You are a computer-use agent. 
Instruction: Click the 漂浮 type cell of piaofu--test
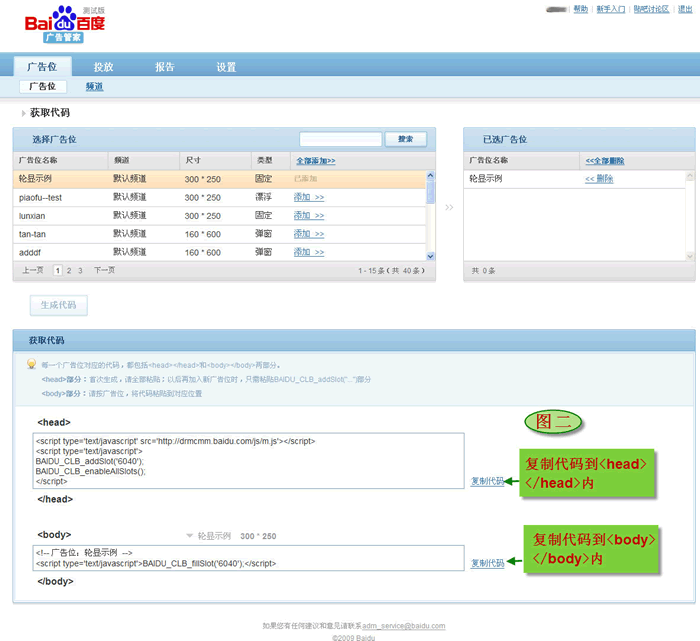click(263, 197)
